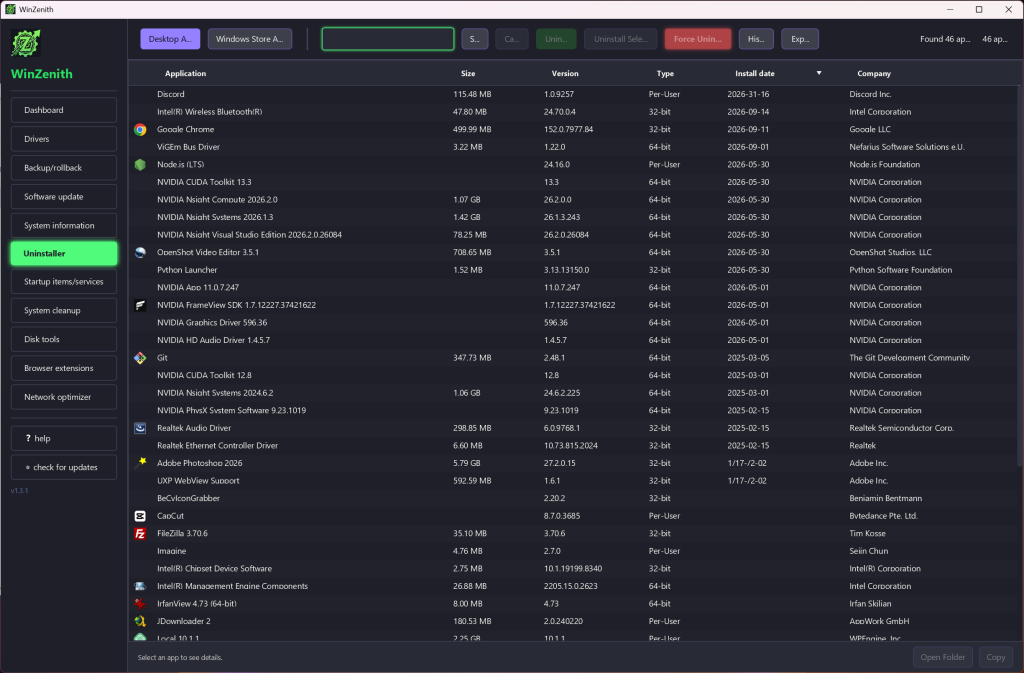Open System cleanup from sidebar
Image resolution: width=1024 pixels, height=673 pixels.
64,311
